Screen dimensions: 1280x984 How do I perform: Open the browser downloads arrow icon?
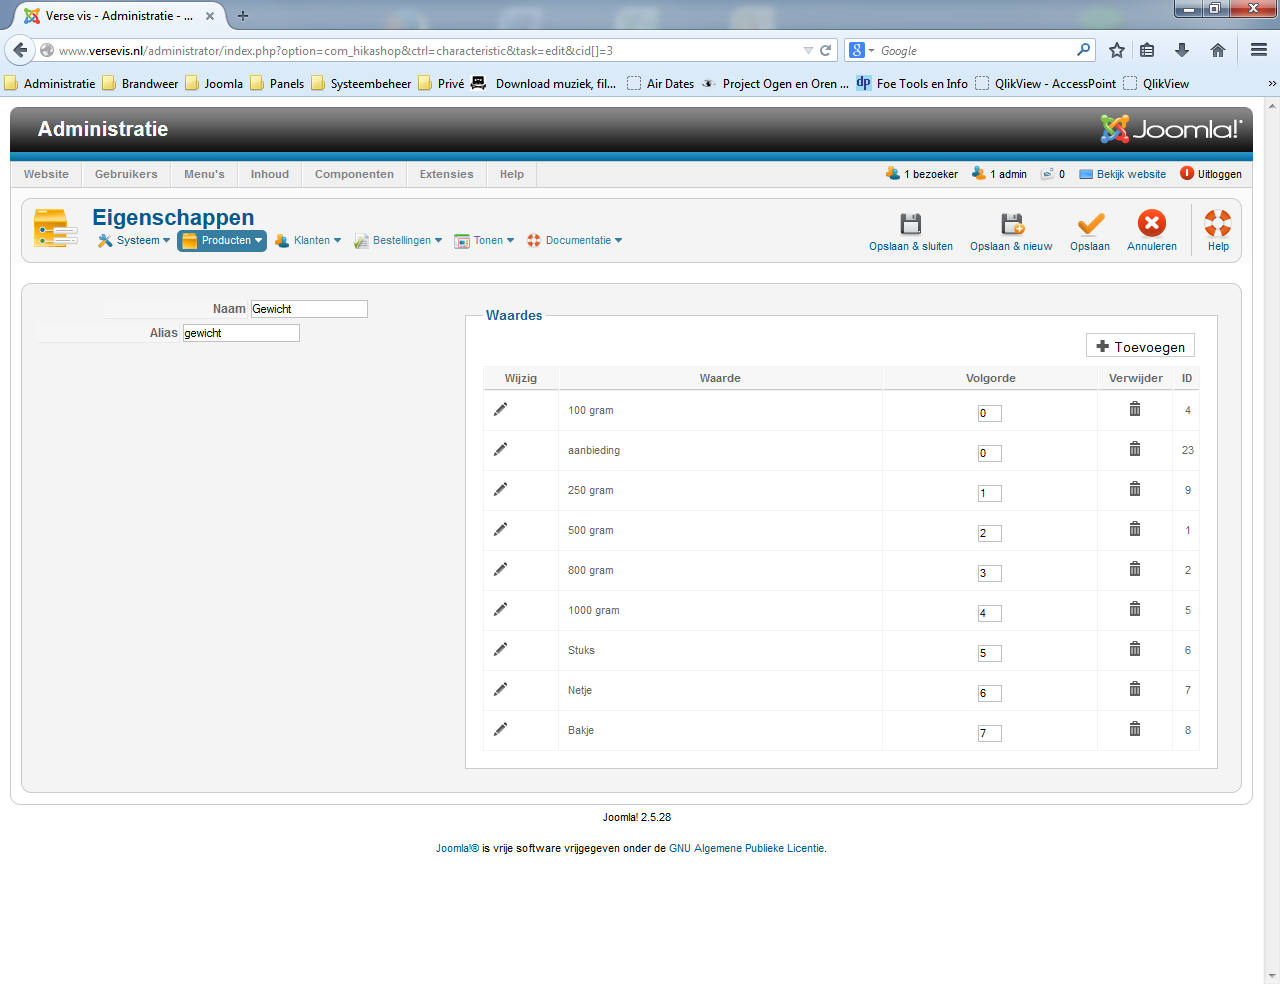[1182, 50]
